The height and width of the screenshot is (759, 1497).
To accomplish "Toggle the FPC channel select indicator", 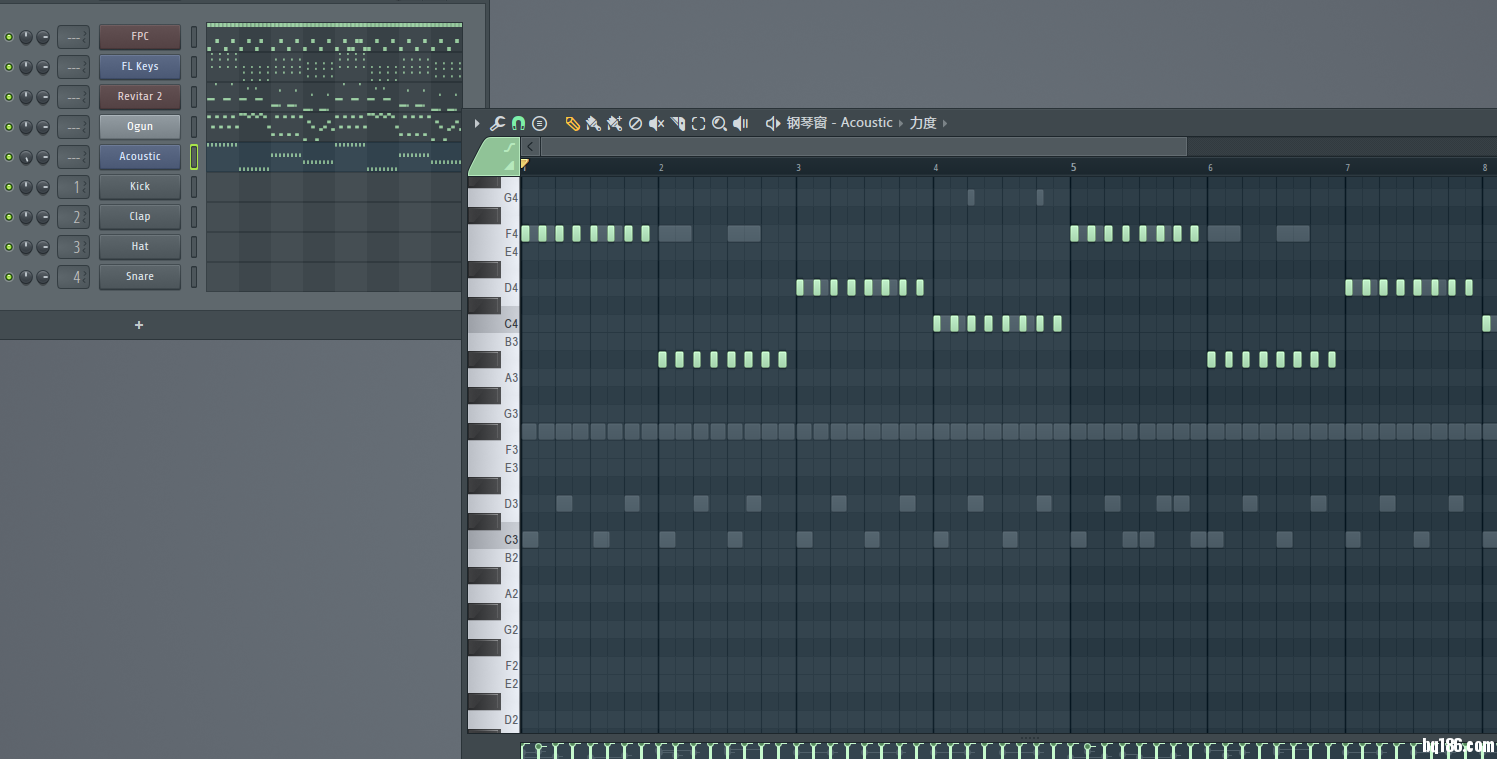I will click(194, 37).
